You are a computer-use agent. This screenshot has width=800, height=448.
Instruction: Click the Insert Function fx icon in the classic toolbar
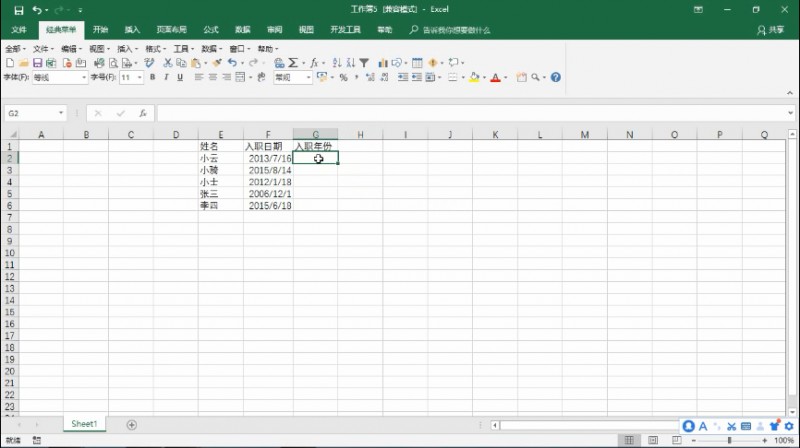[x=314, y=63]
